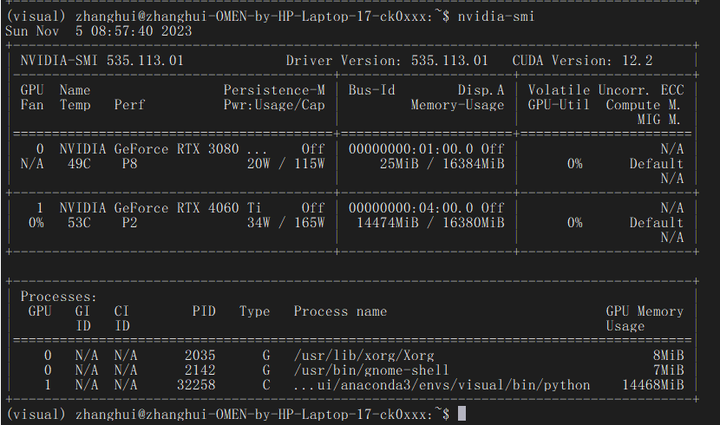720x425 pixels.
Task: Click the "Processes:" section label
Action: 59,296
